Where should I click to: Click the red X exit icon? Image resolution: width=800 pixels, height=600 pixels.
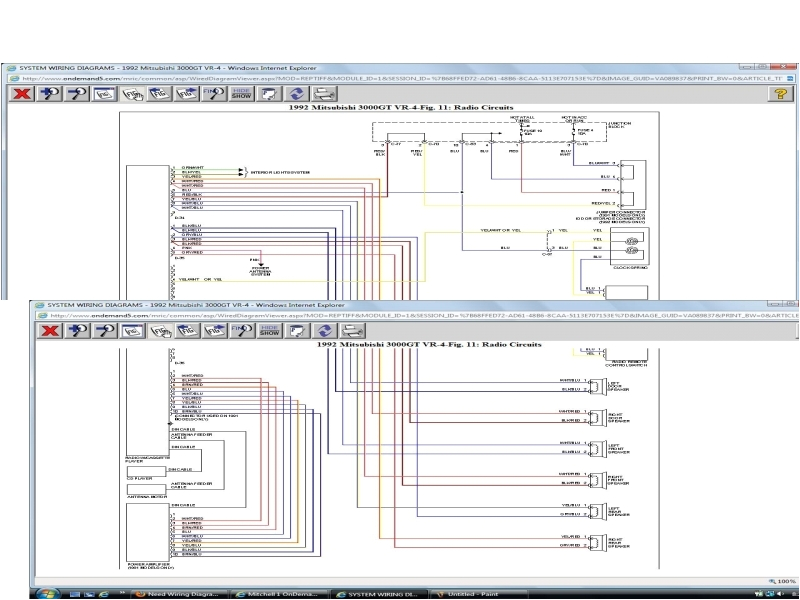[x=22, y=92]
